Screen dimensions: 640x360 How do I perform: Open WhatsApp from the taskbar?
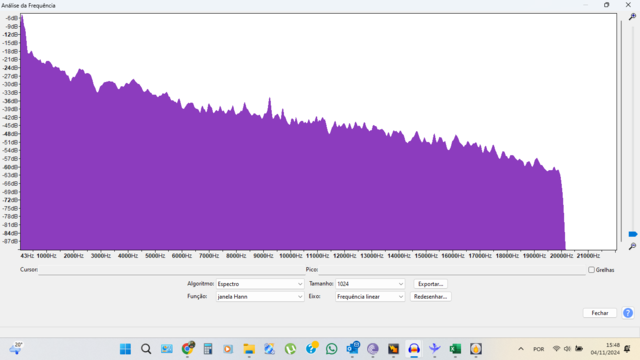tap(331, 349)
